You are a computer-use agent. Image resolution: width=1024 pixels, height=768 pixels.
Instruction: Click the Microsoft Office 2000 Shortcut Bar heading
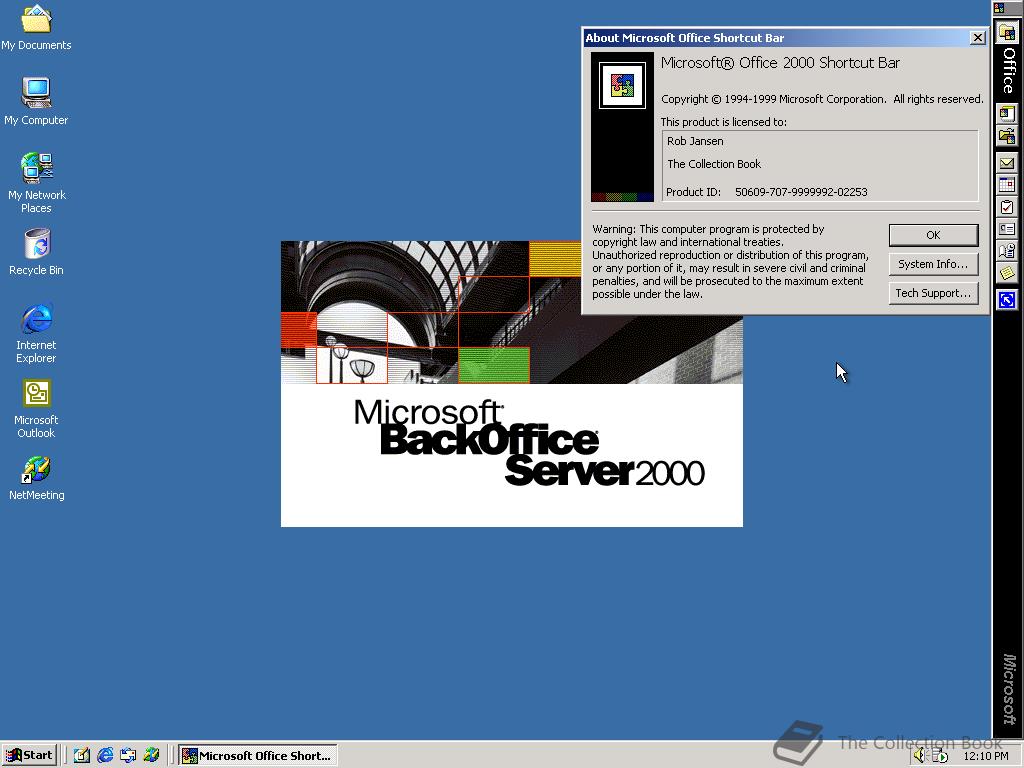780,63
